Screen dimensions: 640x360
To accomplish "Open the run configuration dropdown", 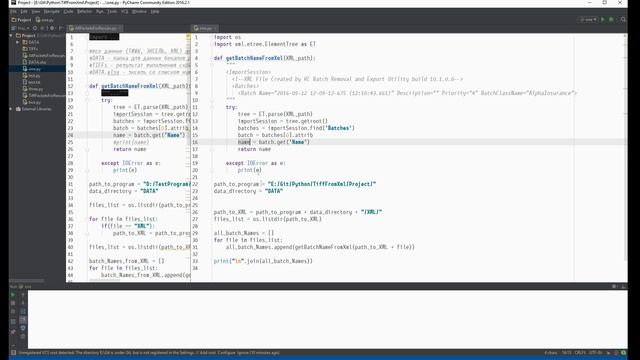I will click(588, 20).
